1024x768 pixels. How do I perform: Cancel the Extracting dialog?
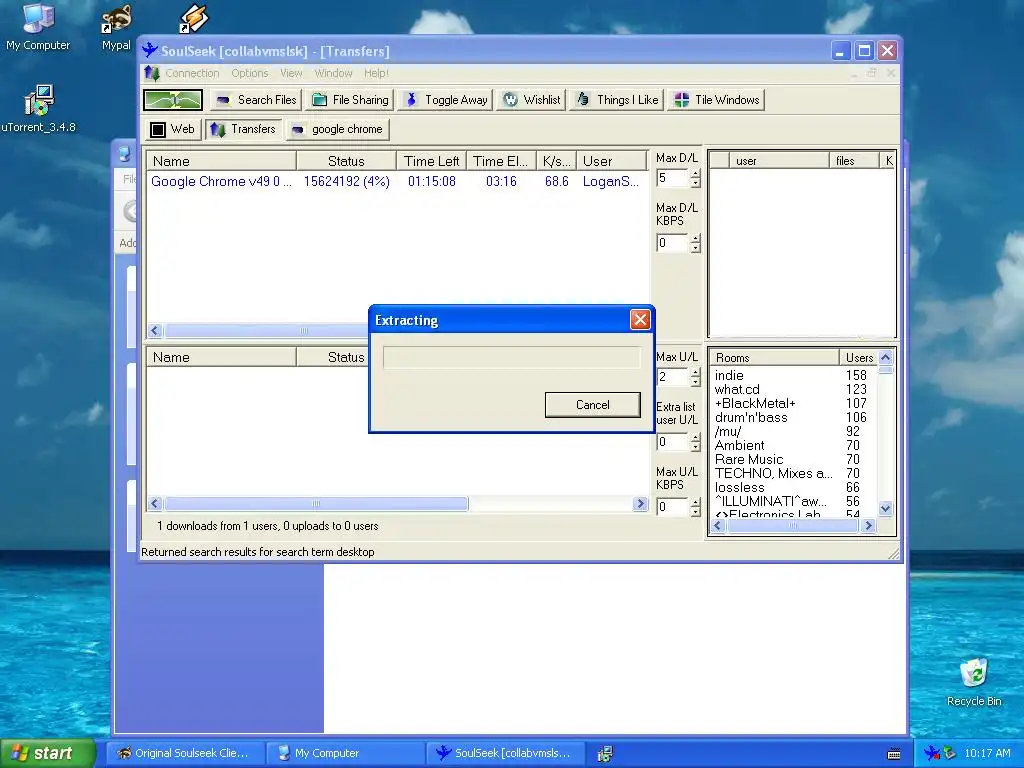point(592,405)
